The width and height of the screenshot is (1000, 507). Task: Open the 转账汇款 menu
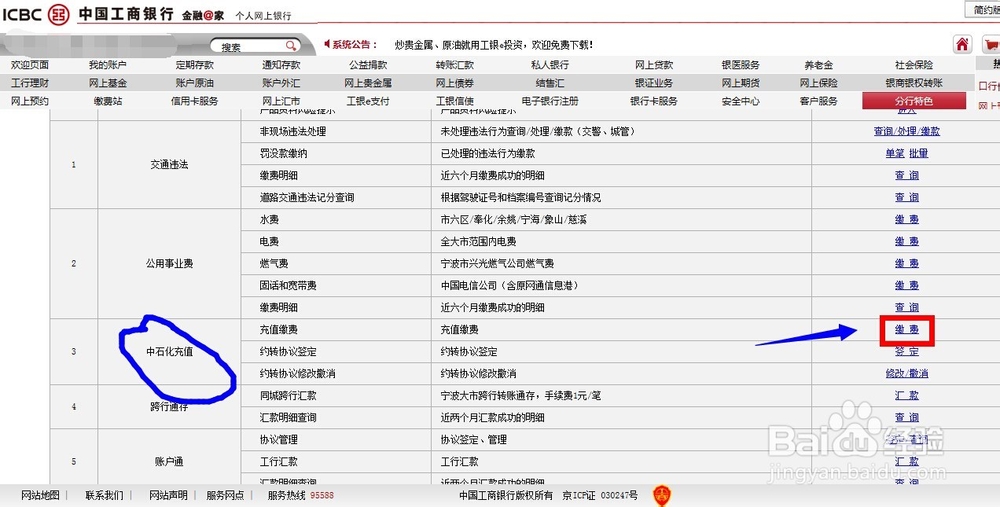click(455, 65)
